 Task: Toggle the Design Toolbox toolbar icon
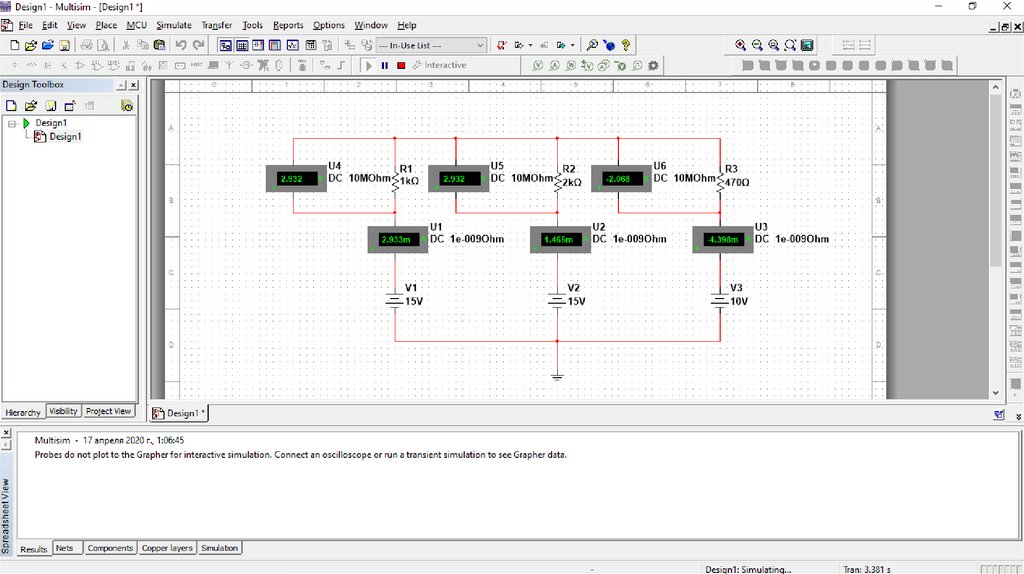coord(225,45)
